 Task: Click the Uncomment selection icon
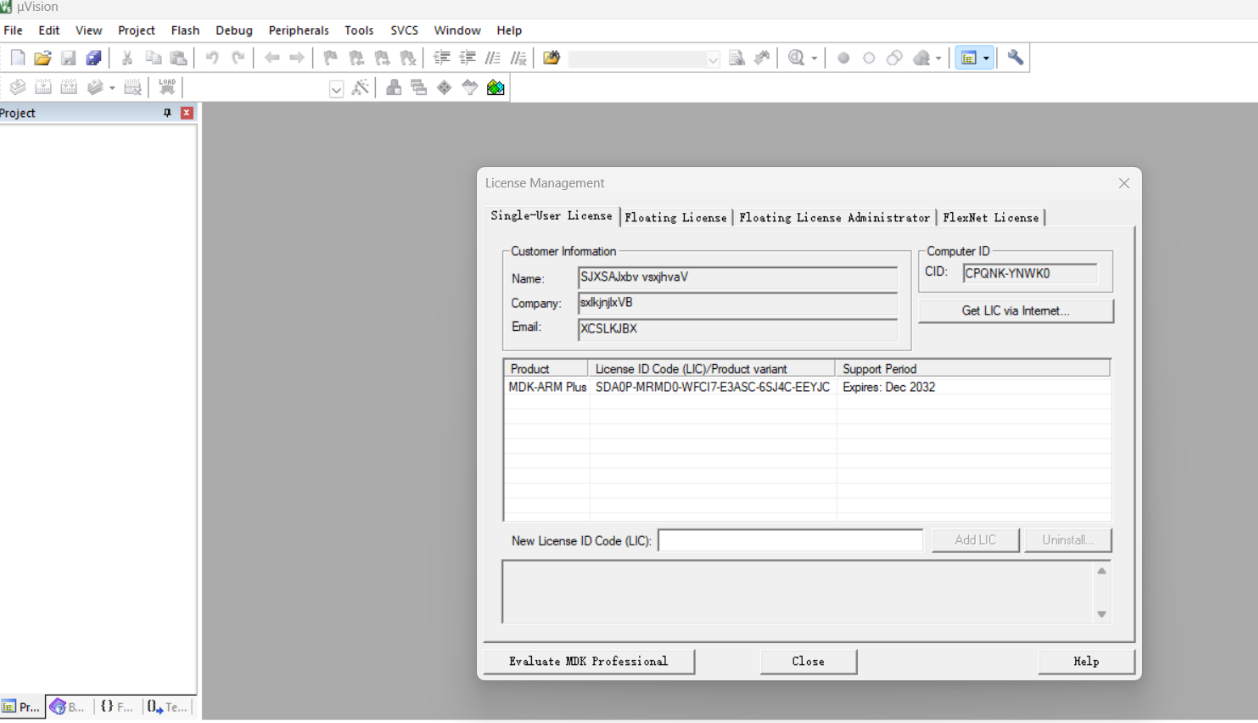(x=517, y=58)
